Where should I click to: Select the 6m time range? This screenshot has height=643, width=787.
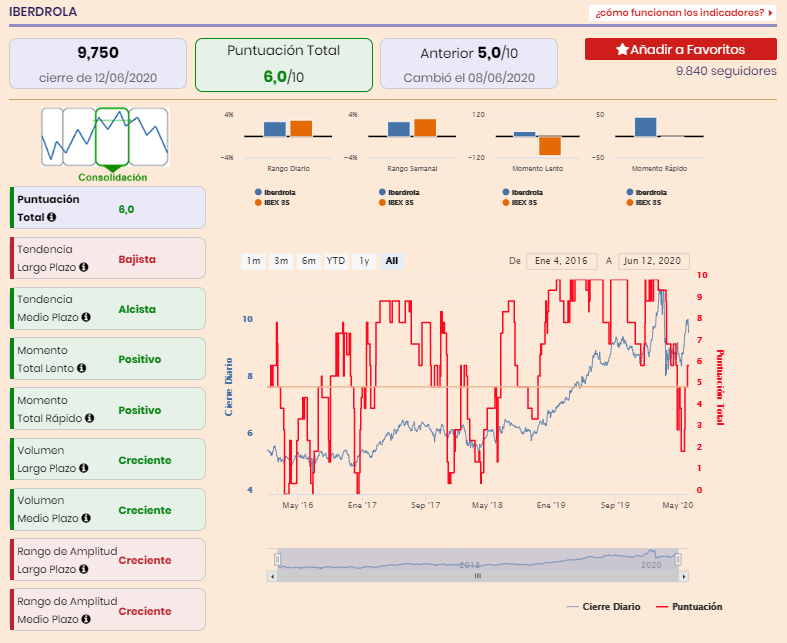pyautogui.click(x=309, y=261)
